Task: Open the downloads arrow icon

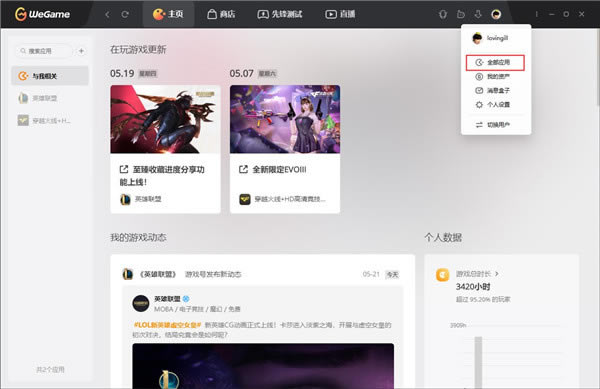Action: point(478,15)
